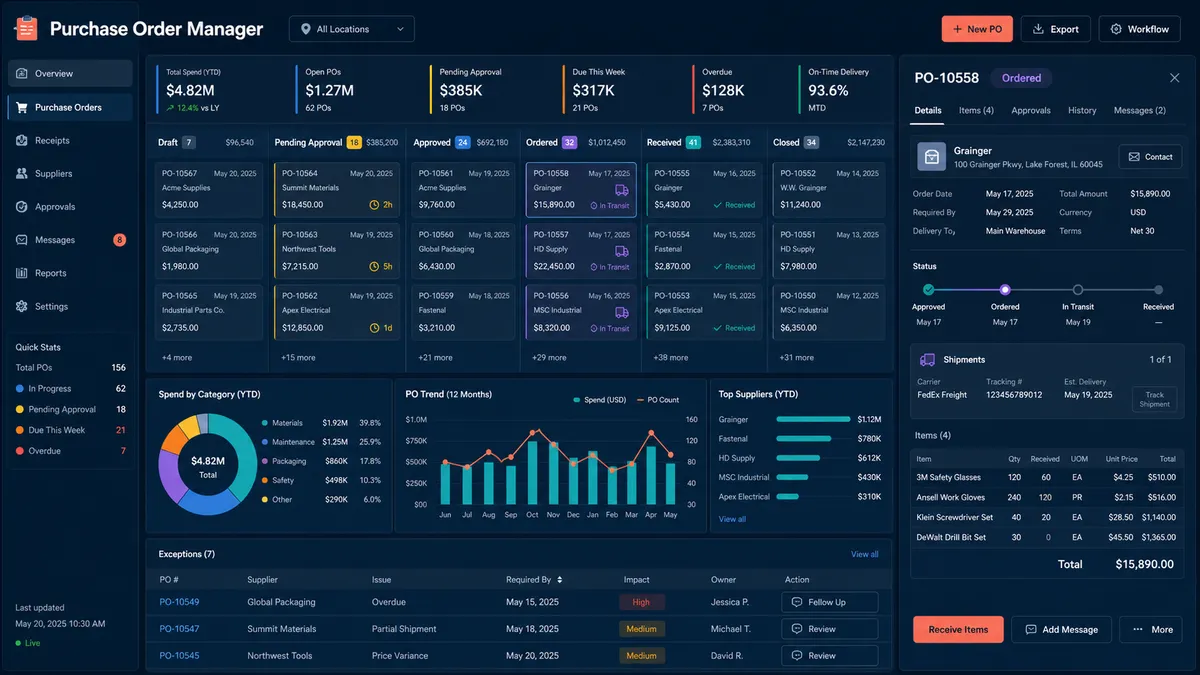Open Overview via its sidebar icon
Viewport: 1200px width, 675px height.
pos(21,73)
